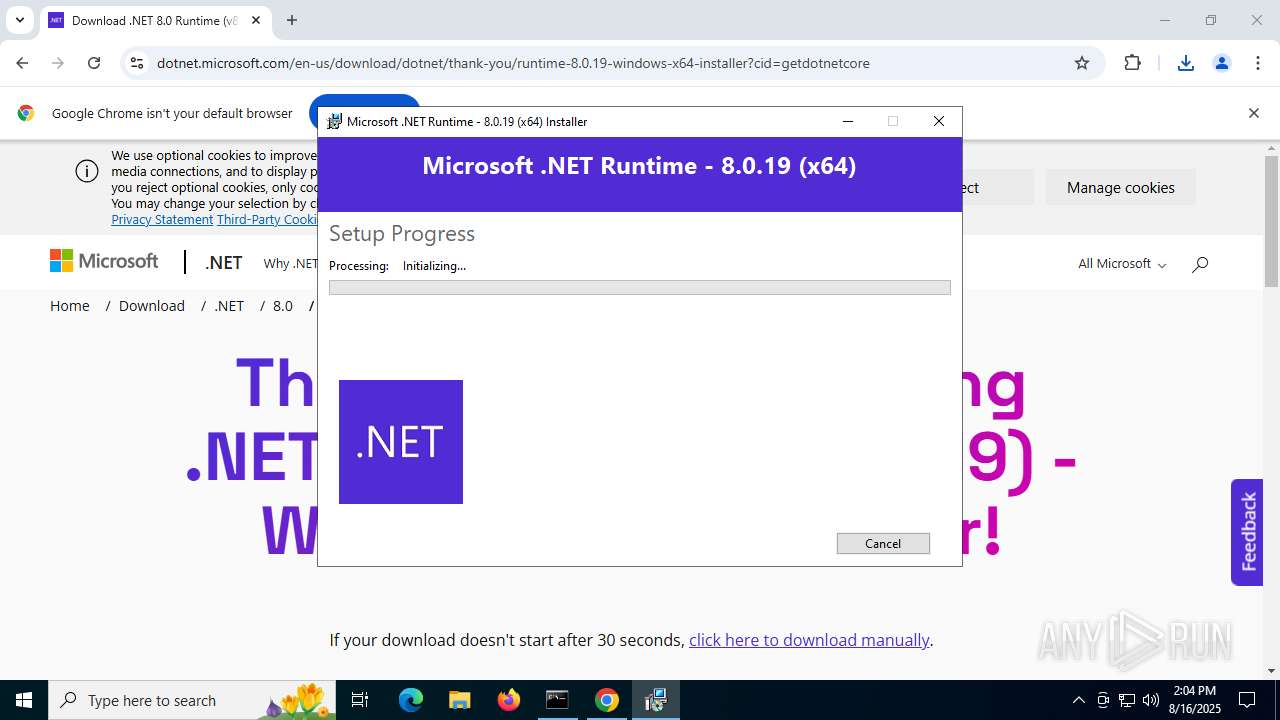Click the installer title bar icon

[335, 121]
